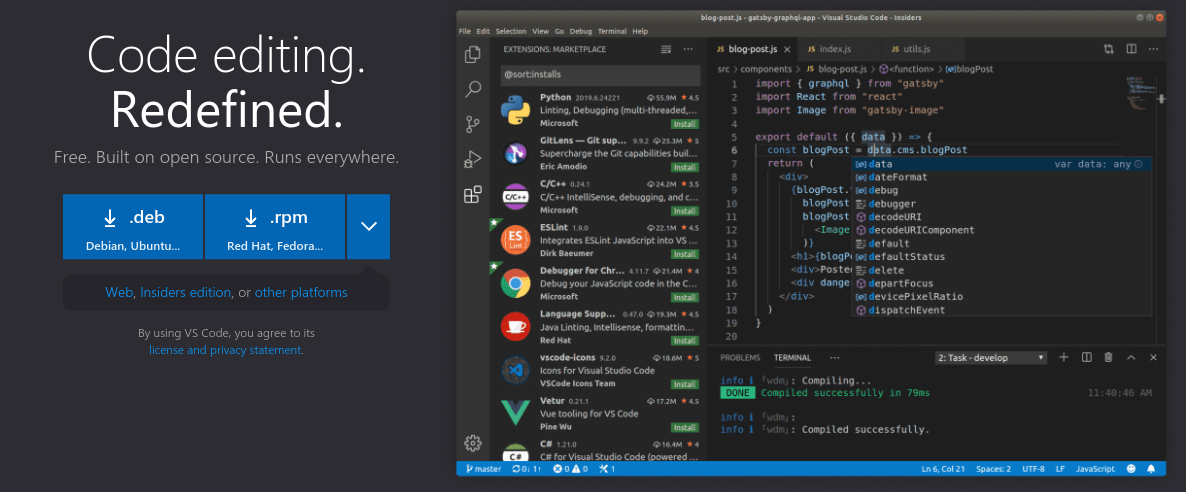
Task: Download the .rpm package
Action: click(x=275, y=226)
